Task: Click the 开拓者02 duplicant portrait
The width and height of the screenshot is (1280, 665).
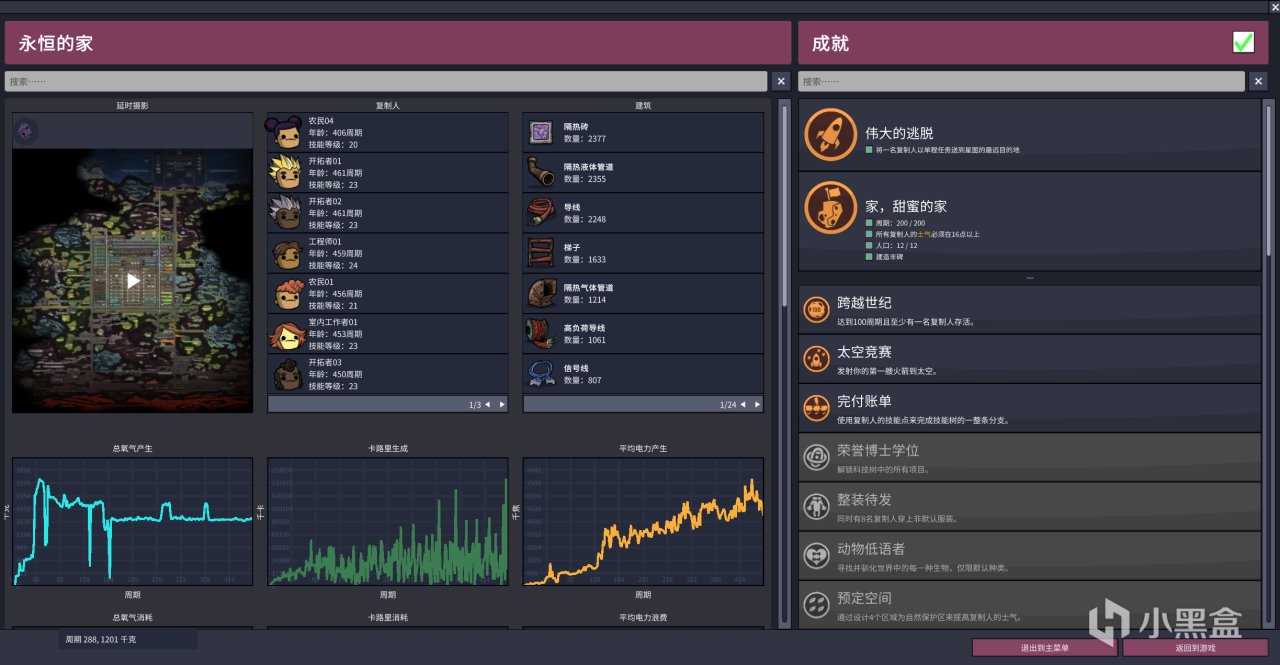Action: coord(285,212)
